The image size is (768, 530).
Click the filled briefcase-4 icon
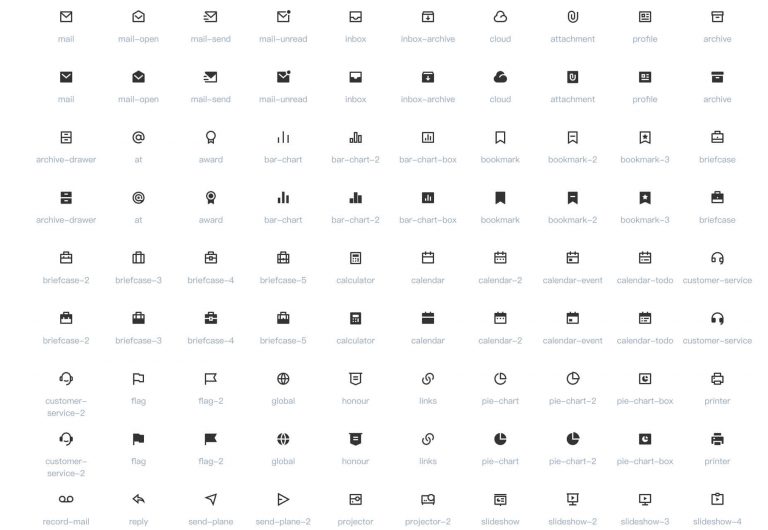click(x=211, y=318)
